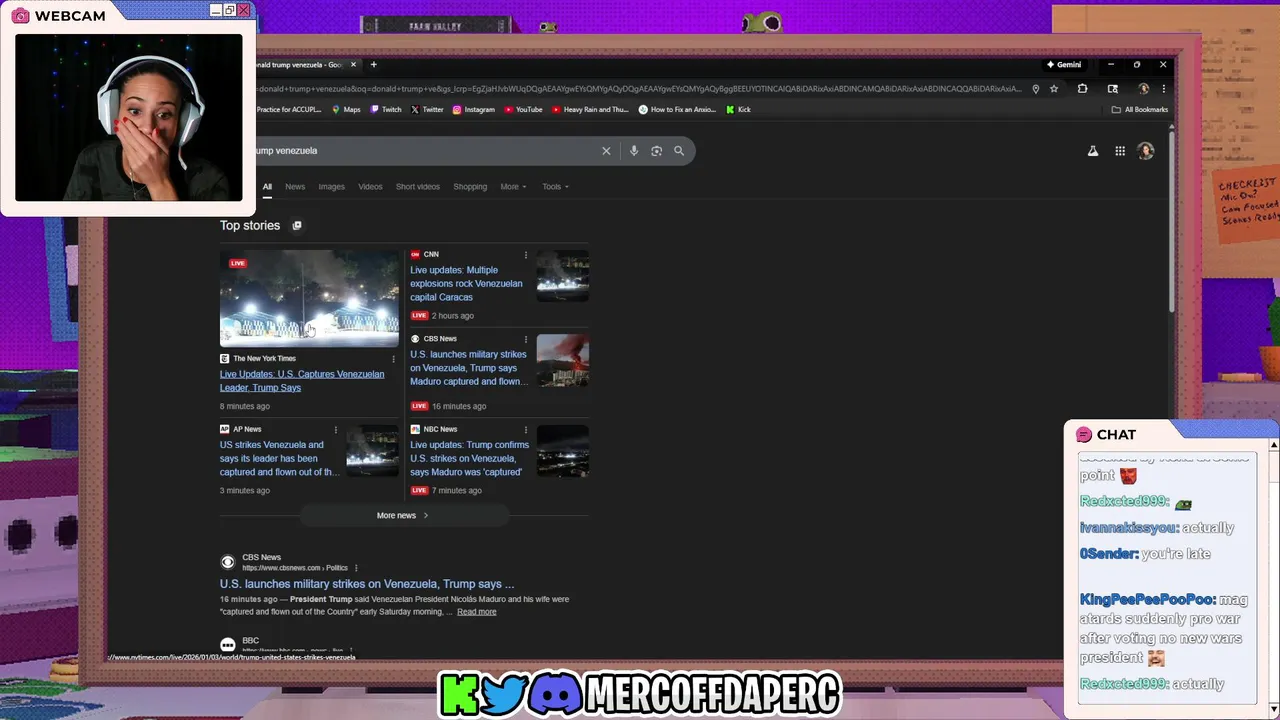
Task: Switch to the News tab
Action: (x=295, y=187)
